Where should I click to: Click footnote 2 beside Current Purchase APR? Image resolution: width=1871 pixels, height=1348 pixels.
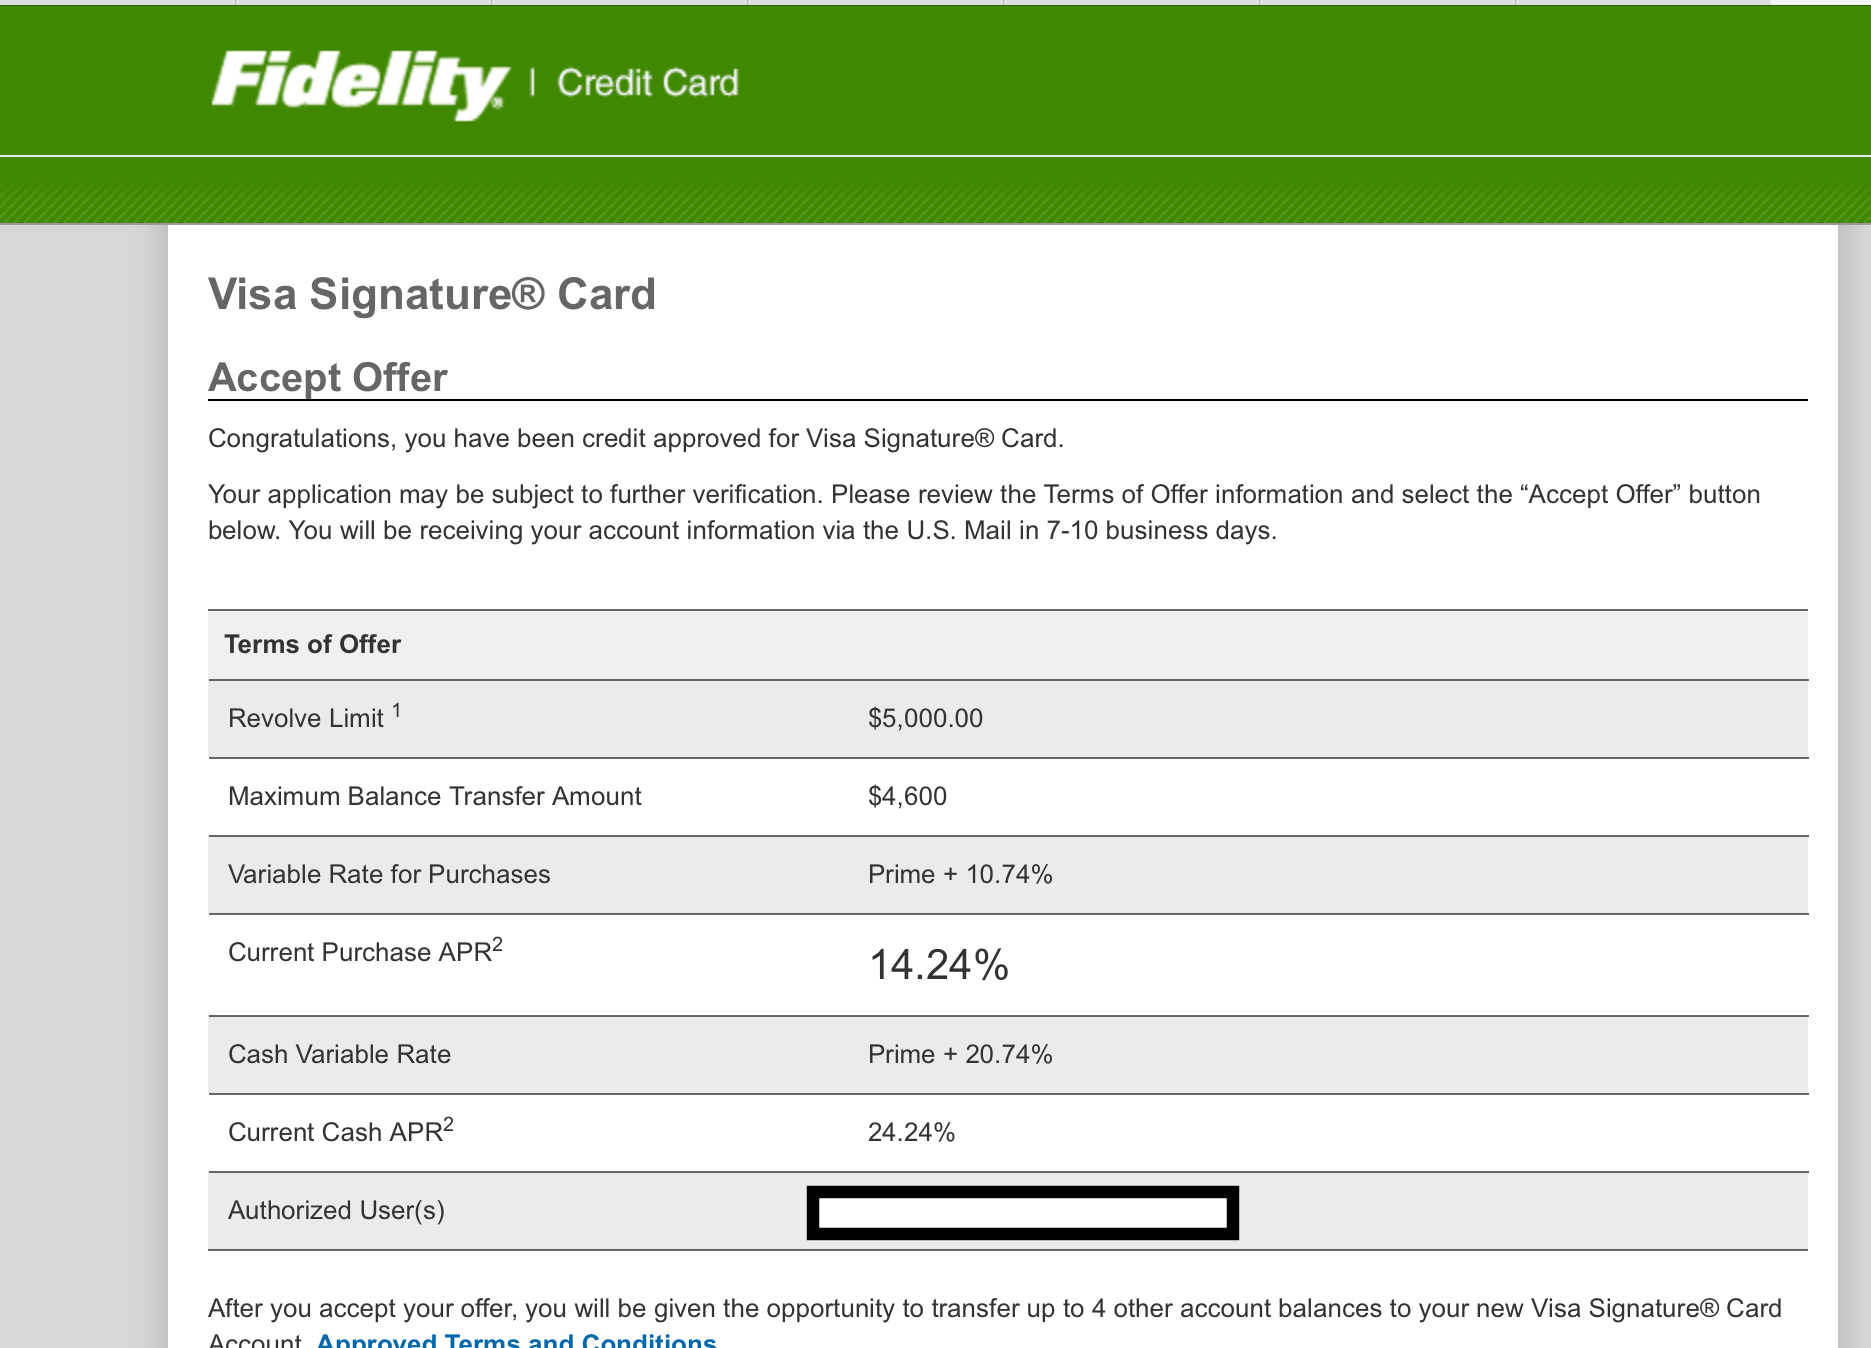pos(497,945)
